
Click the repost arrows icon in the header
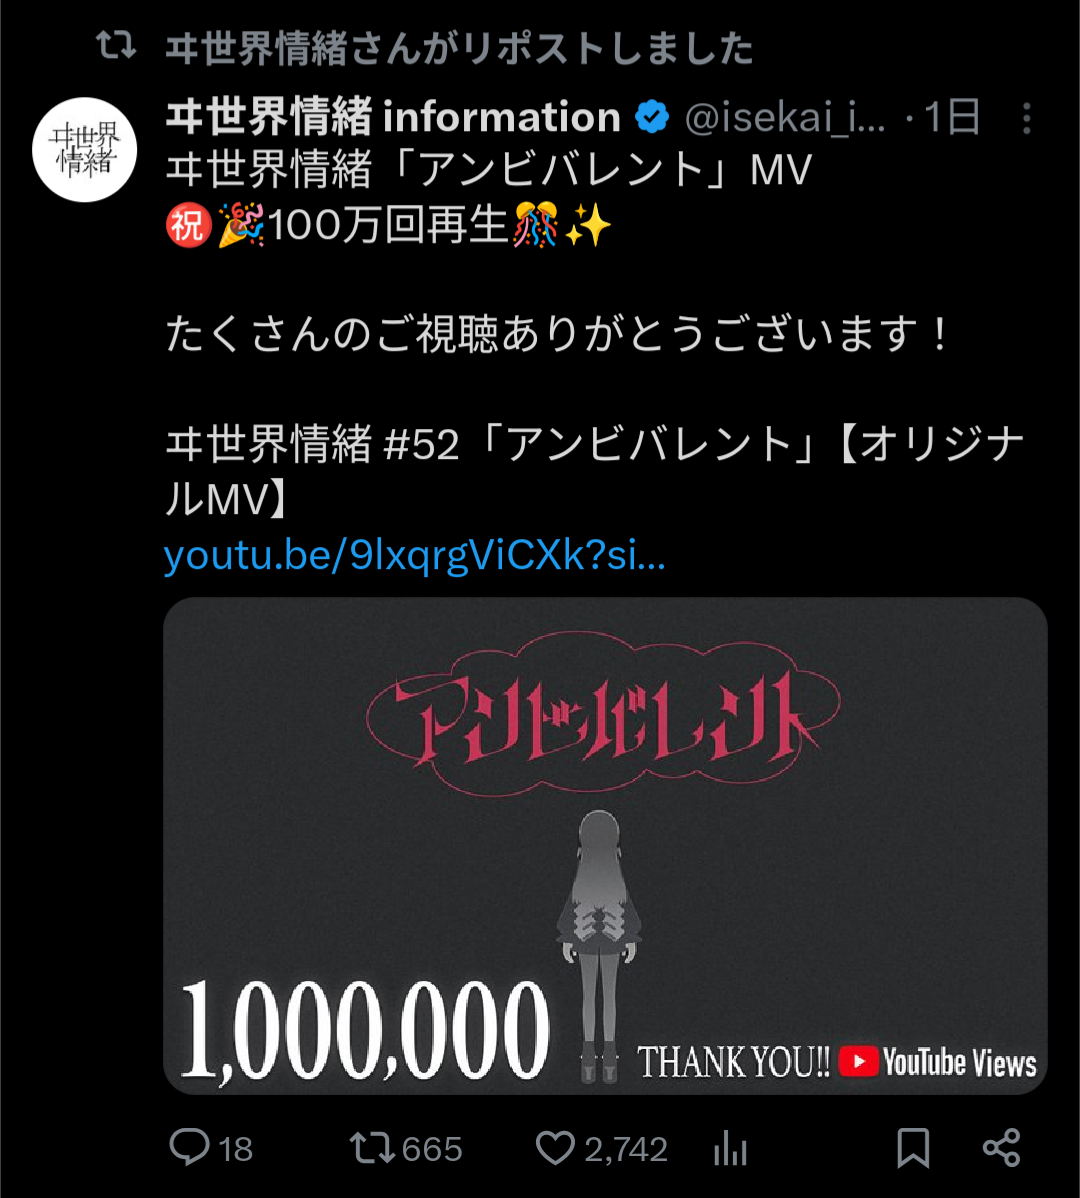tap(116, 46)
